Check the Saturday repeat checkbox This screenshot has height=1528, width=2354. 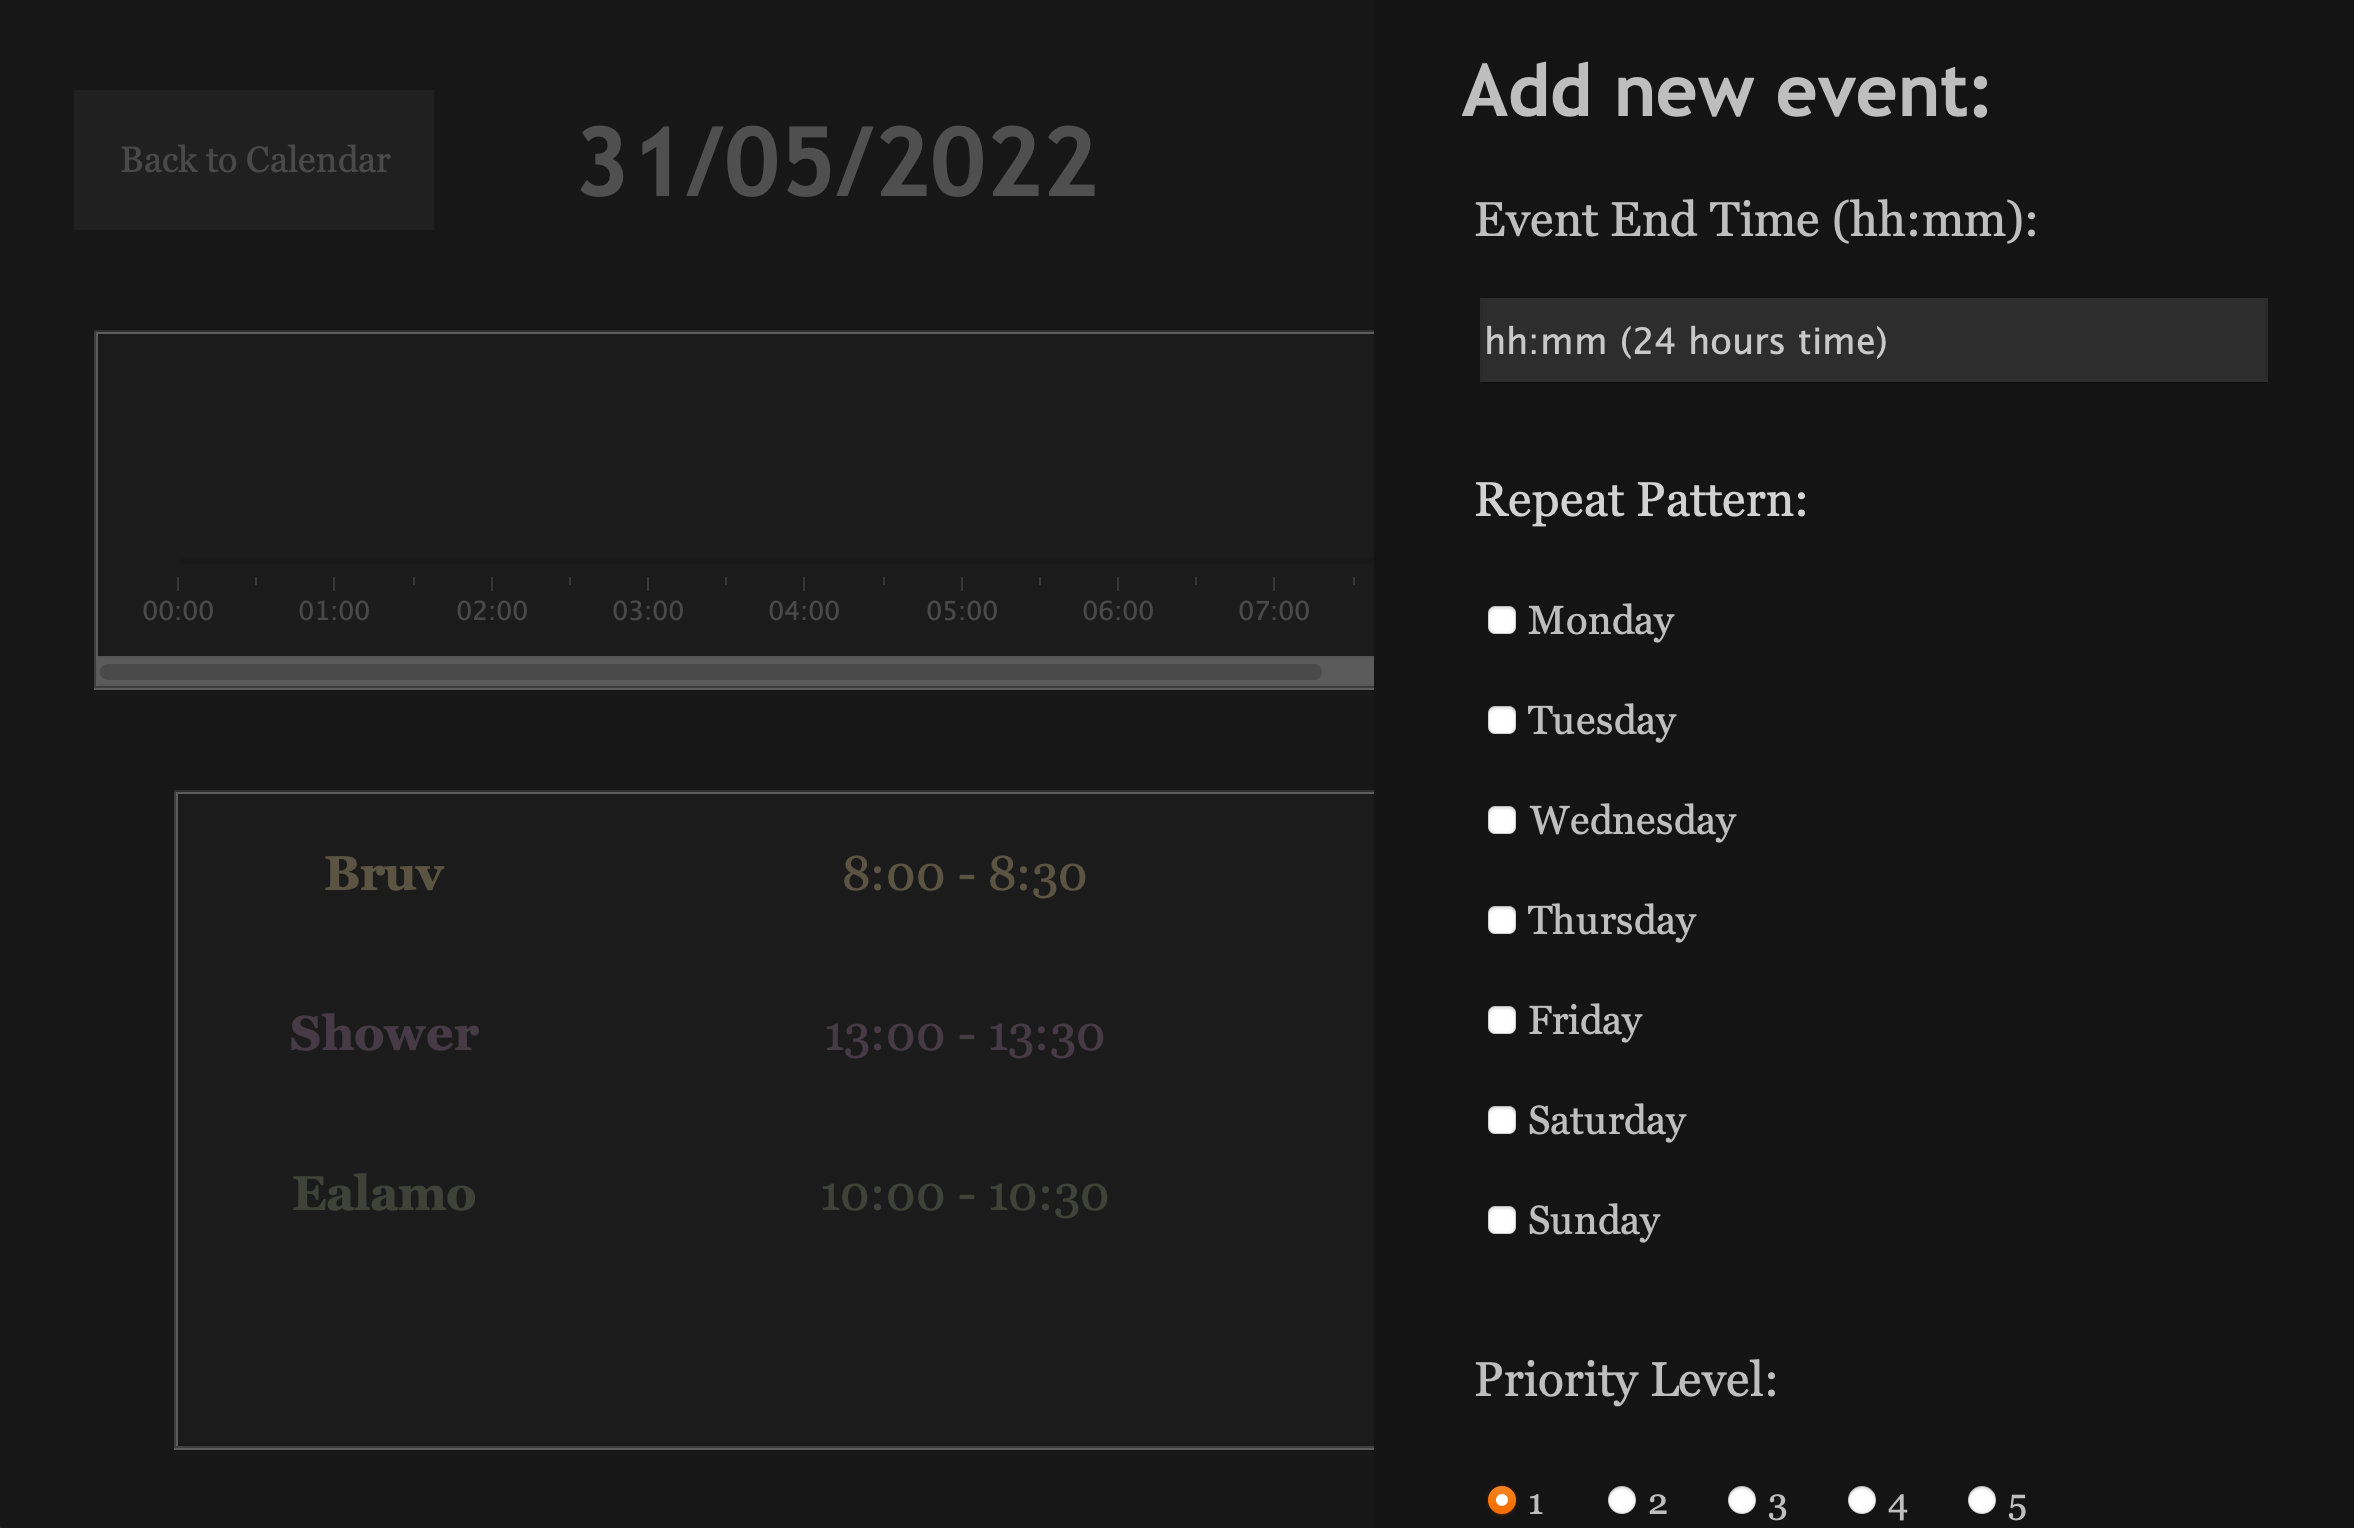tap(1501, 1120)
